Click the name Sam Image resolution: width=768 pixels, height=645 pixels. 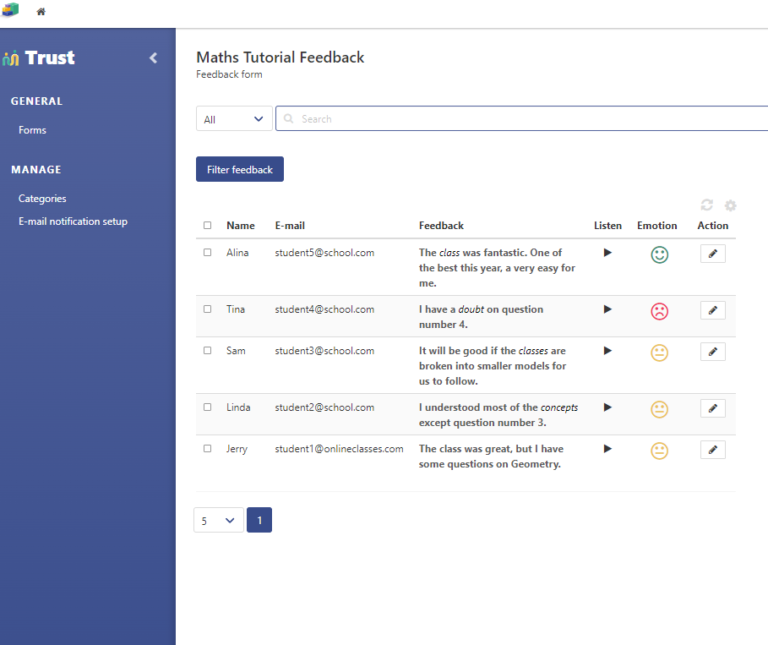click(236, 351)
